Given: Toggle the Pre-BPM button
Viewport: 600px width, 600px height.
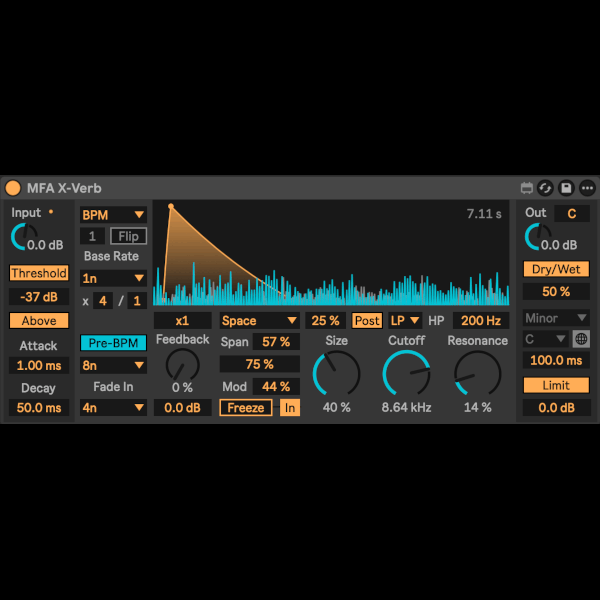Looking at the screenshot, I should 113,343.
